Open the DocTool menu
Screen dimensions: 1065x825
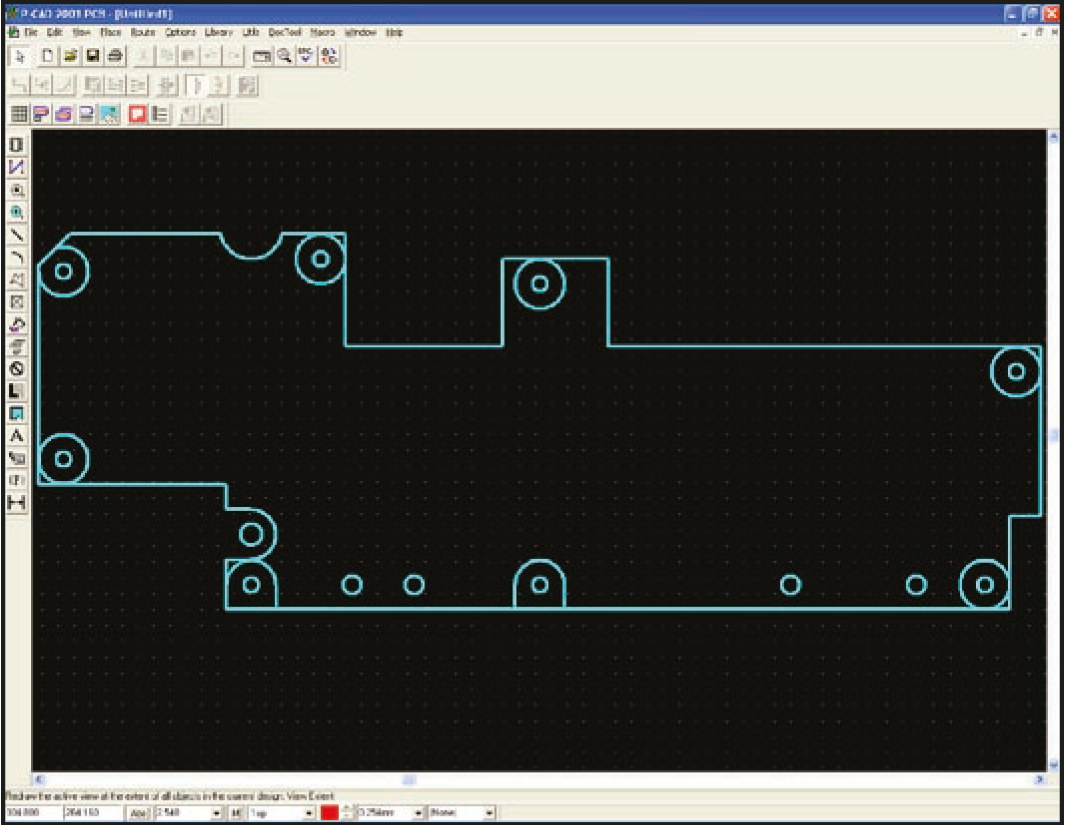pyautogui.click(x=285, y=32)
